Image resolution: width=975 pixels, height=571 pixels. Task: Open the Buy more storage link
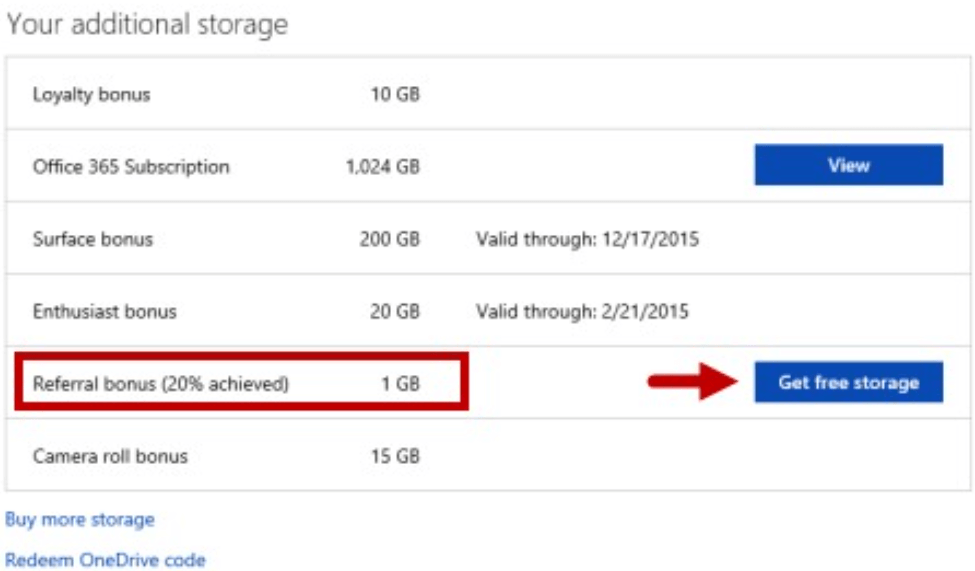coord(80,519)
